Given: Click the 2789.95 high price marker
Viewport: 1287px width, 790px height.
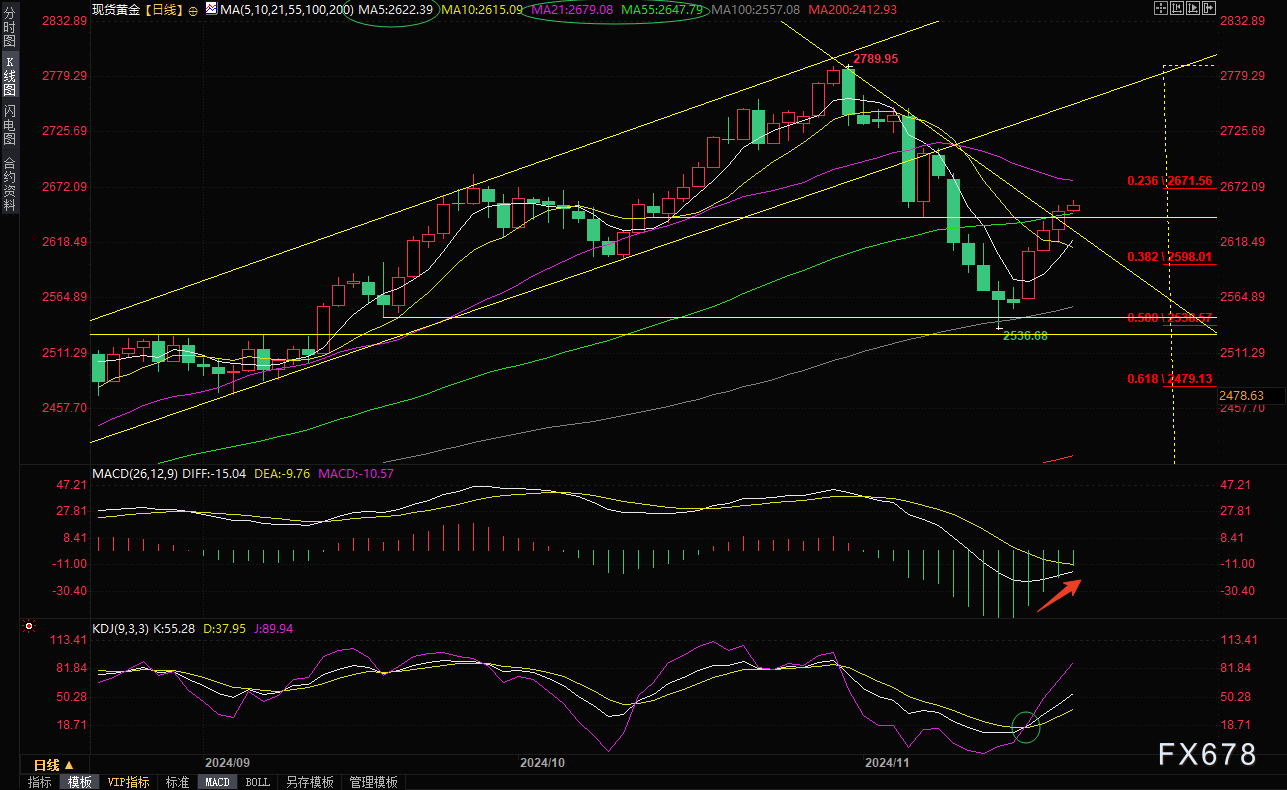Looking at the screenshot, I should tap(875, 59).
